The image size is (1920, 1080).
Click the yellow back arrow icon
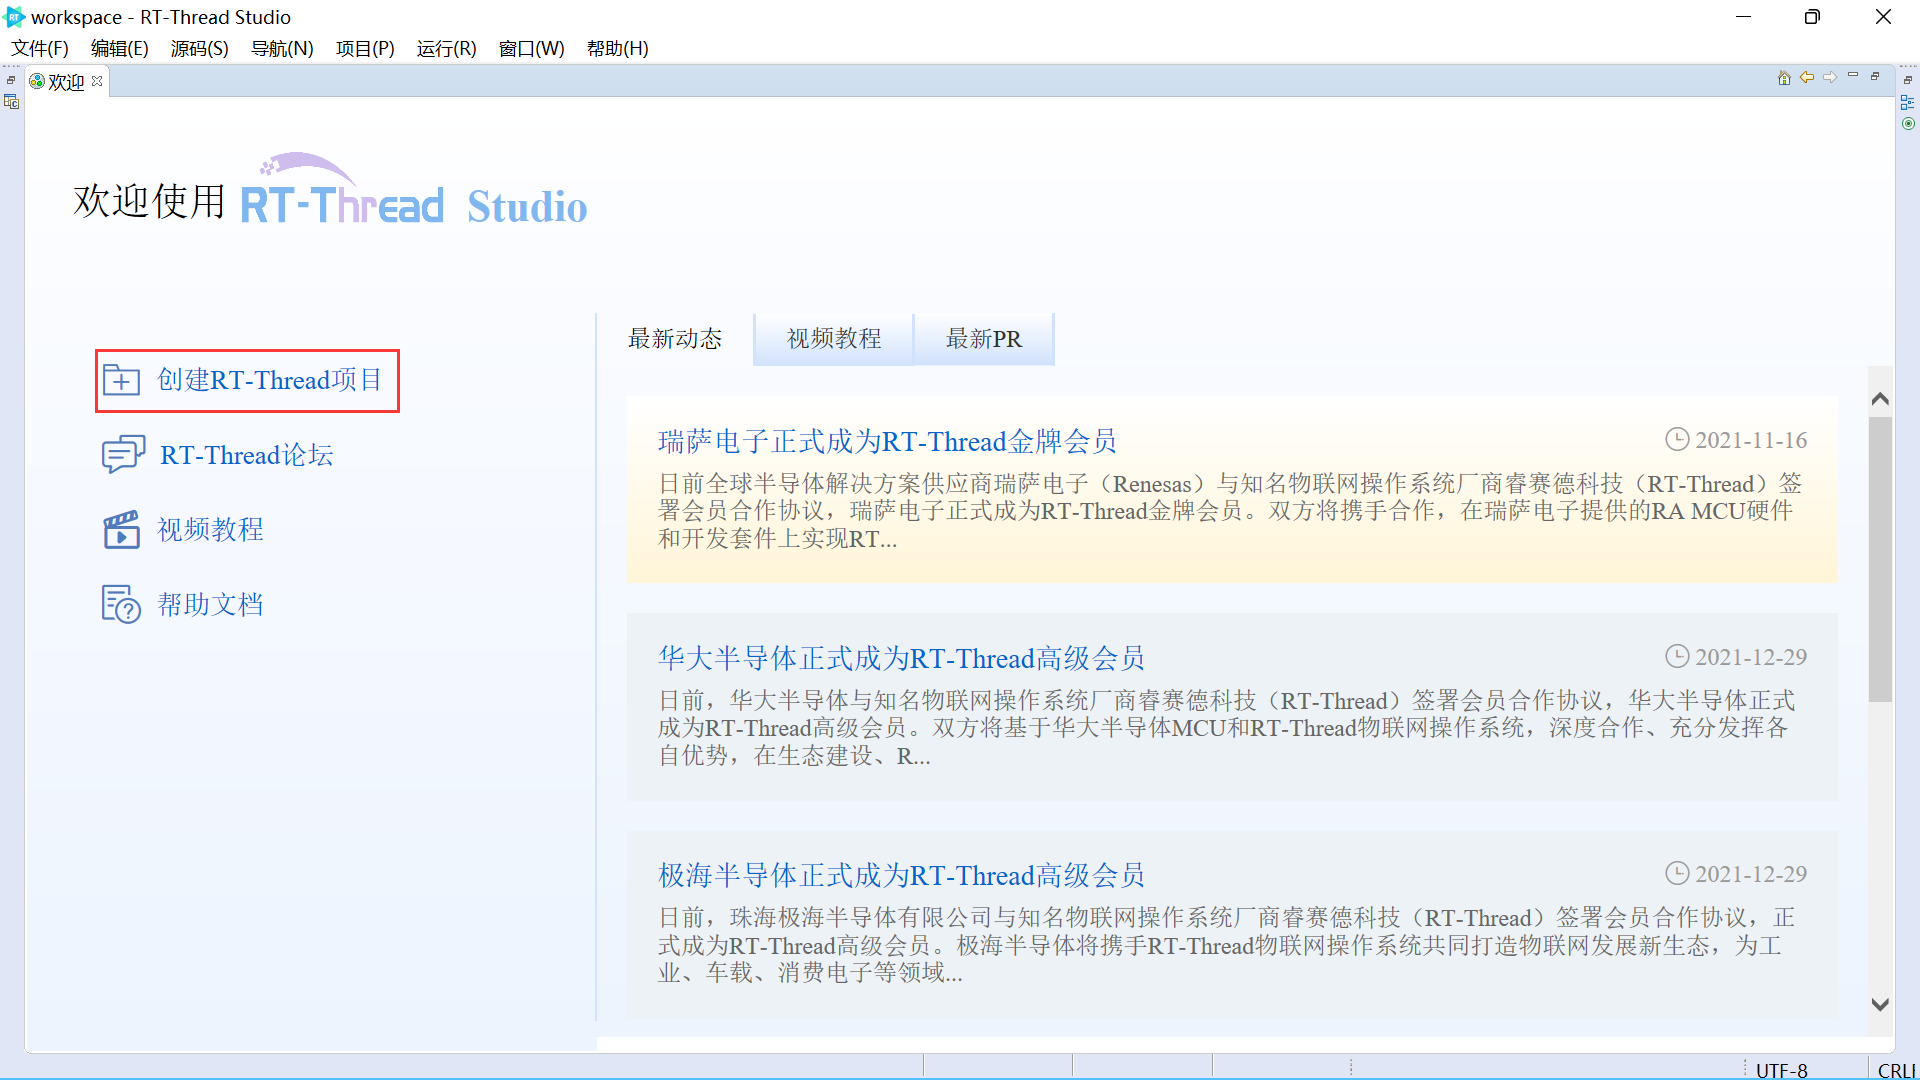coord(1807,78)
